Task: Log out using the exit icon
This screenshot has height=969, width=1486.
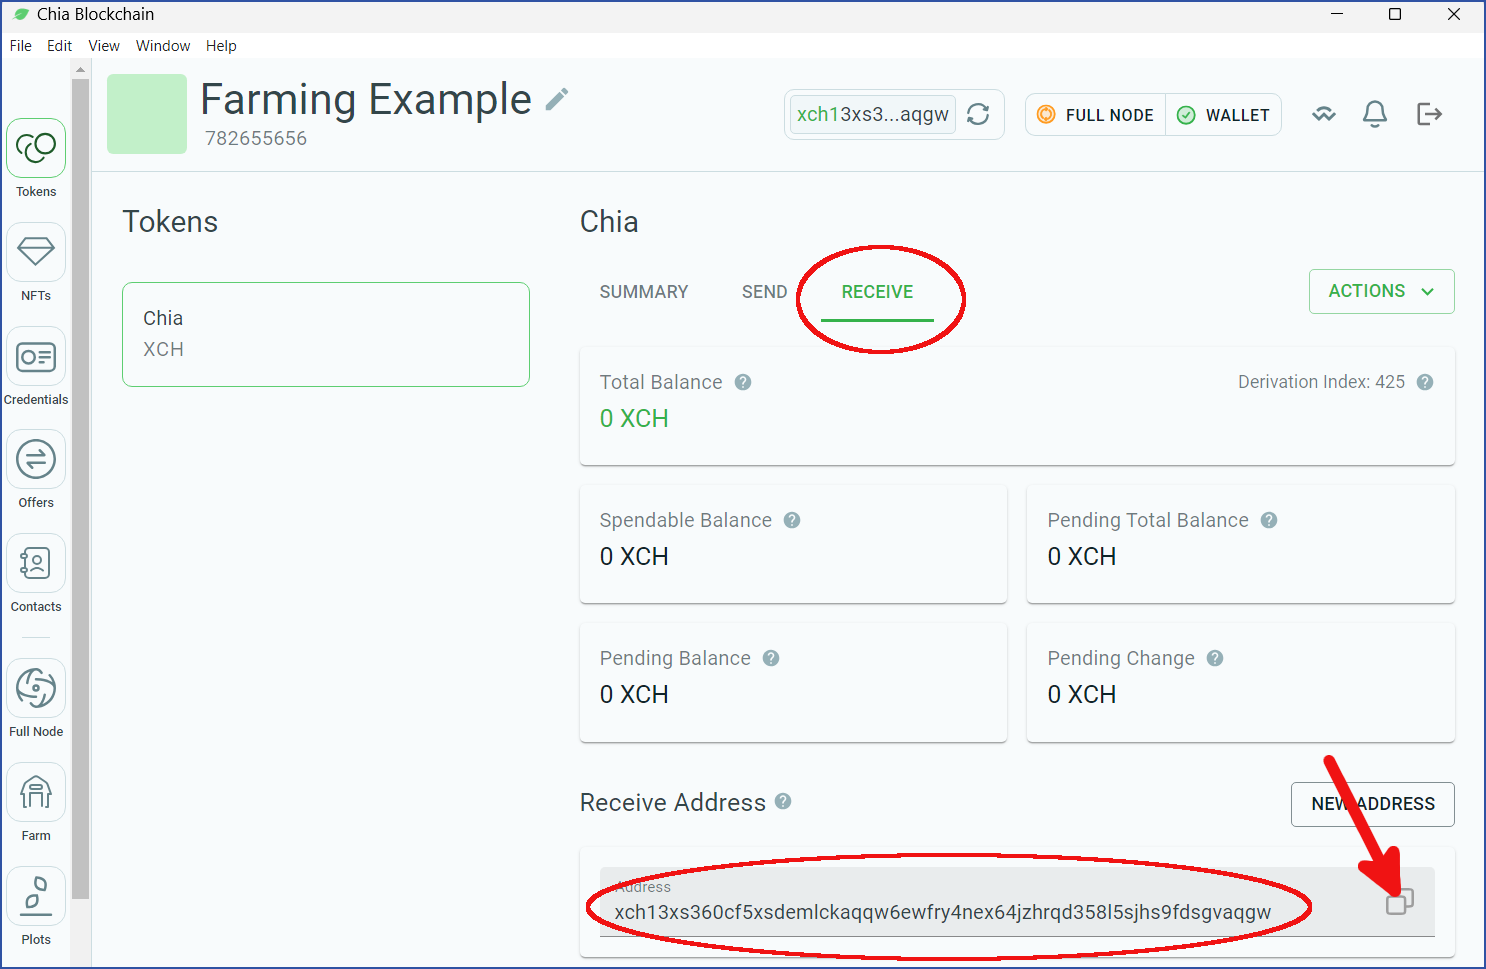Action: click(x=1430, y=114)
